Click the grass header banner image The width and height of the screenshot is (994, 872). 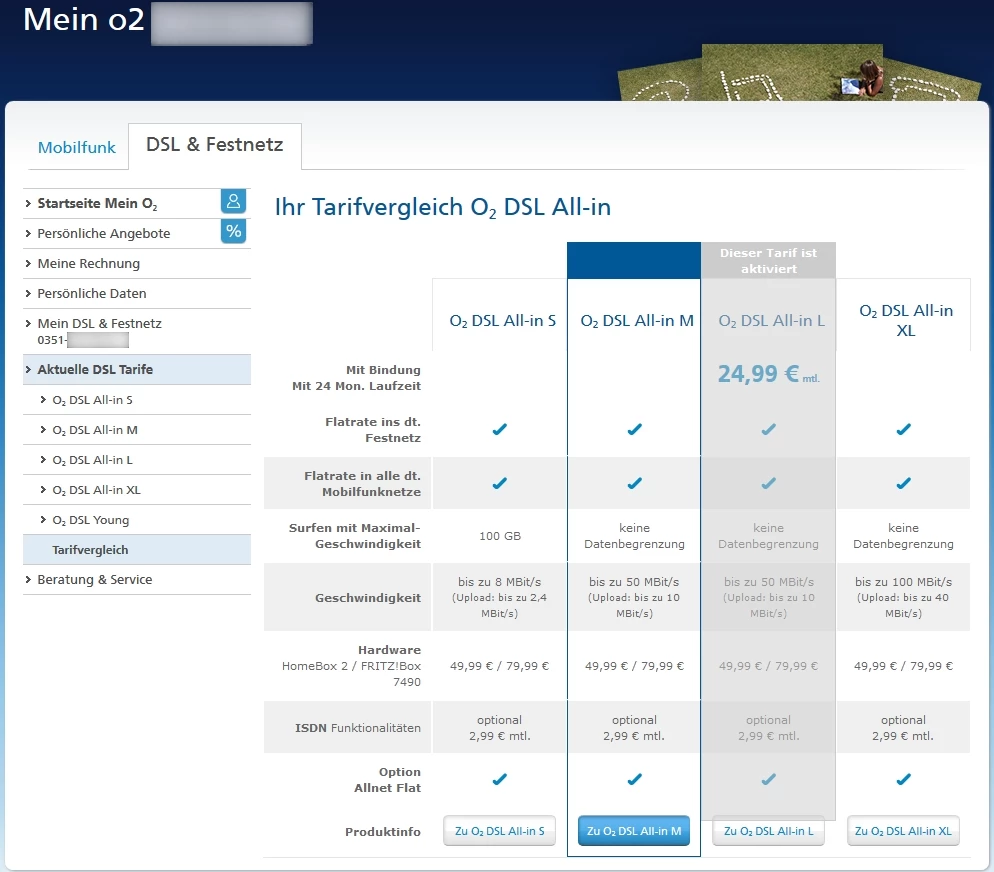click(799, 73)
